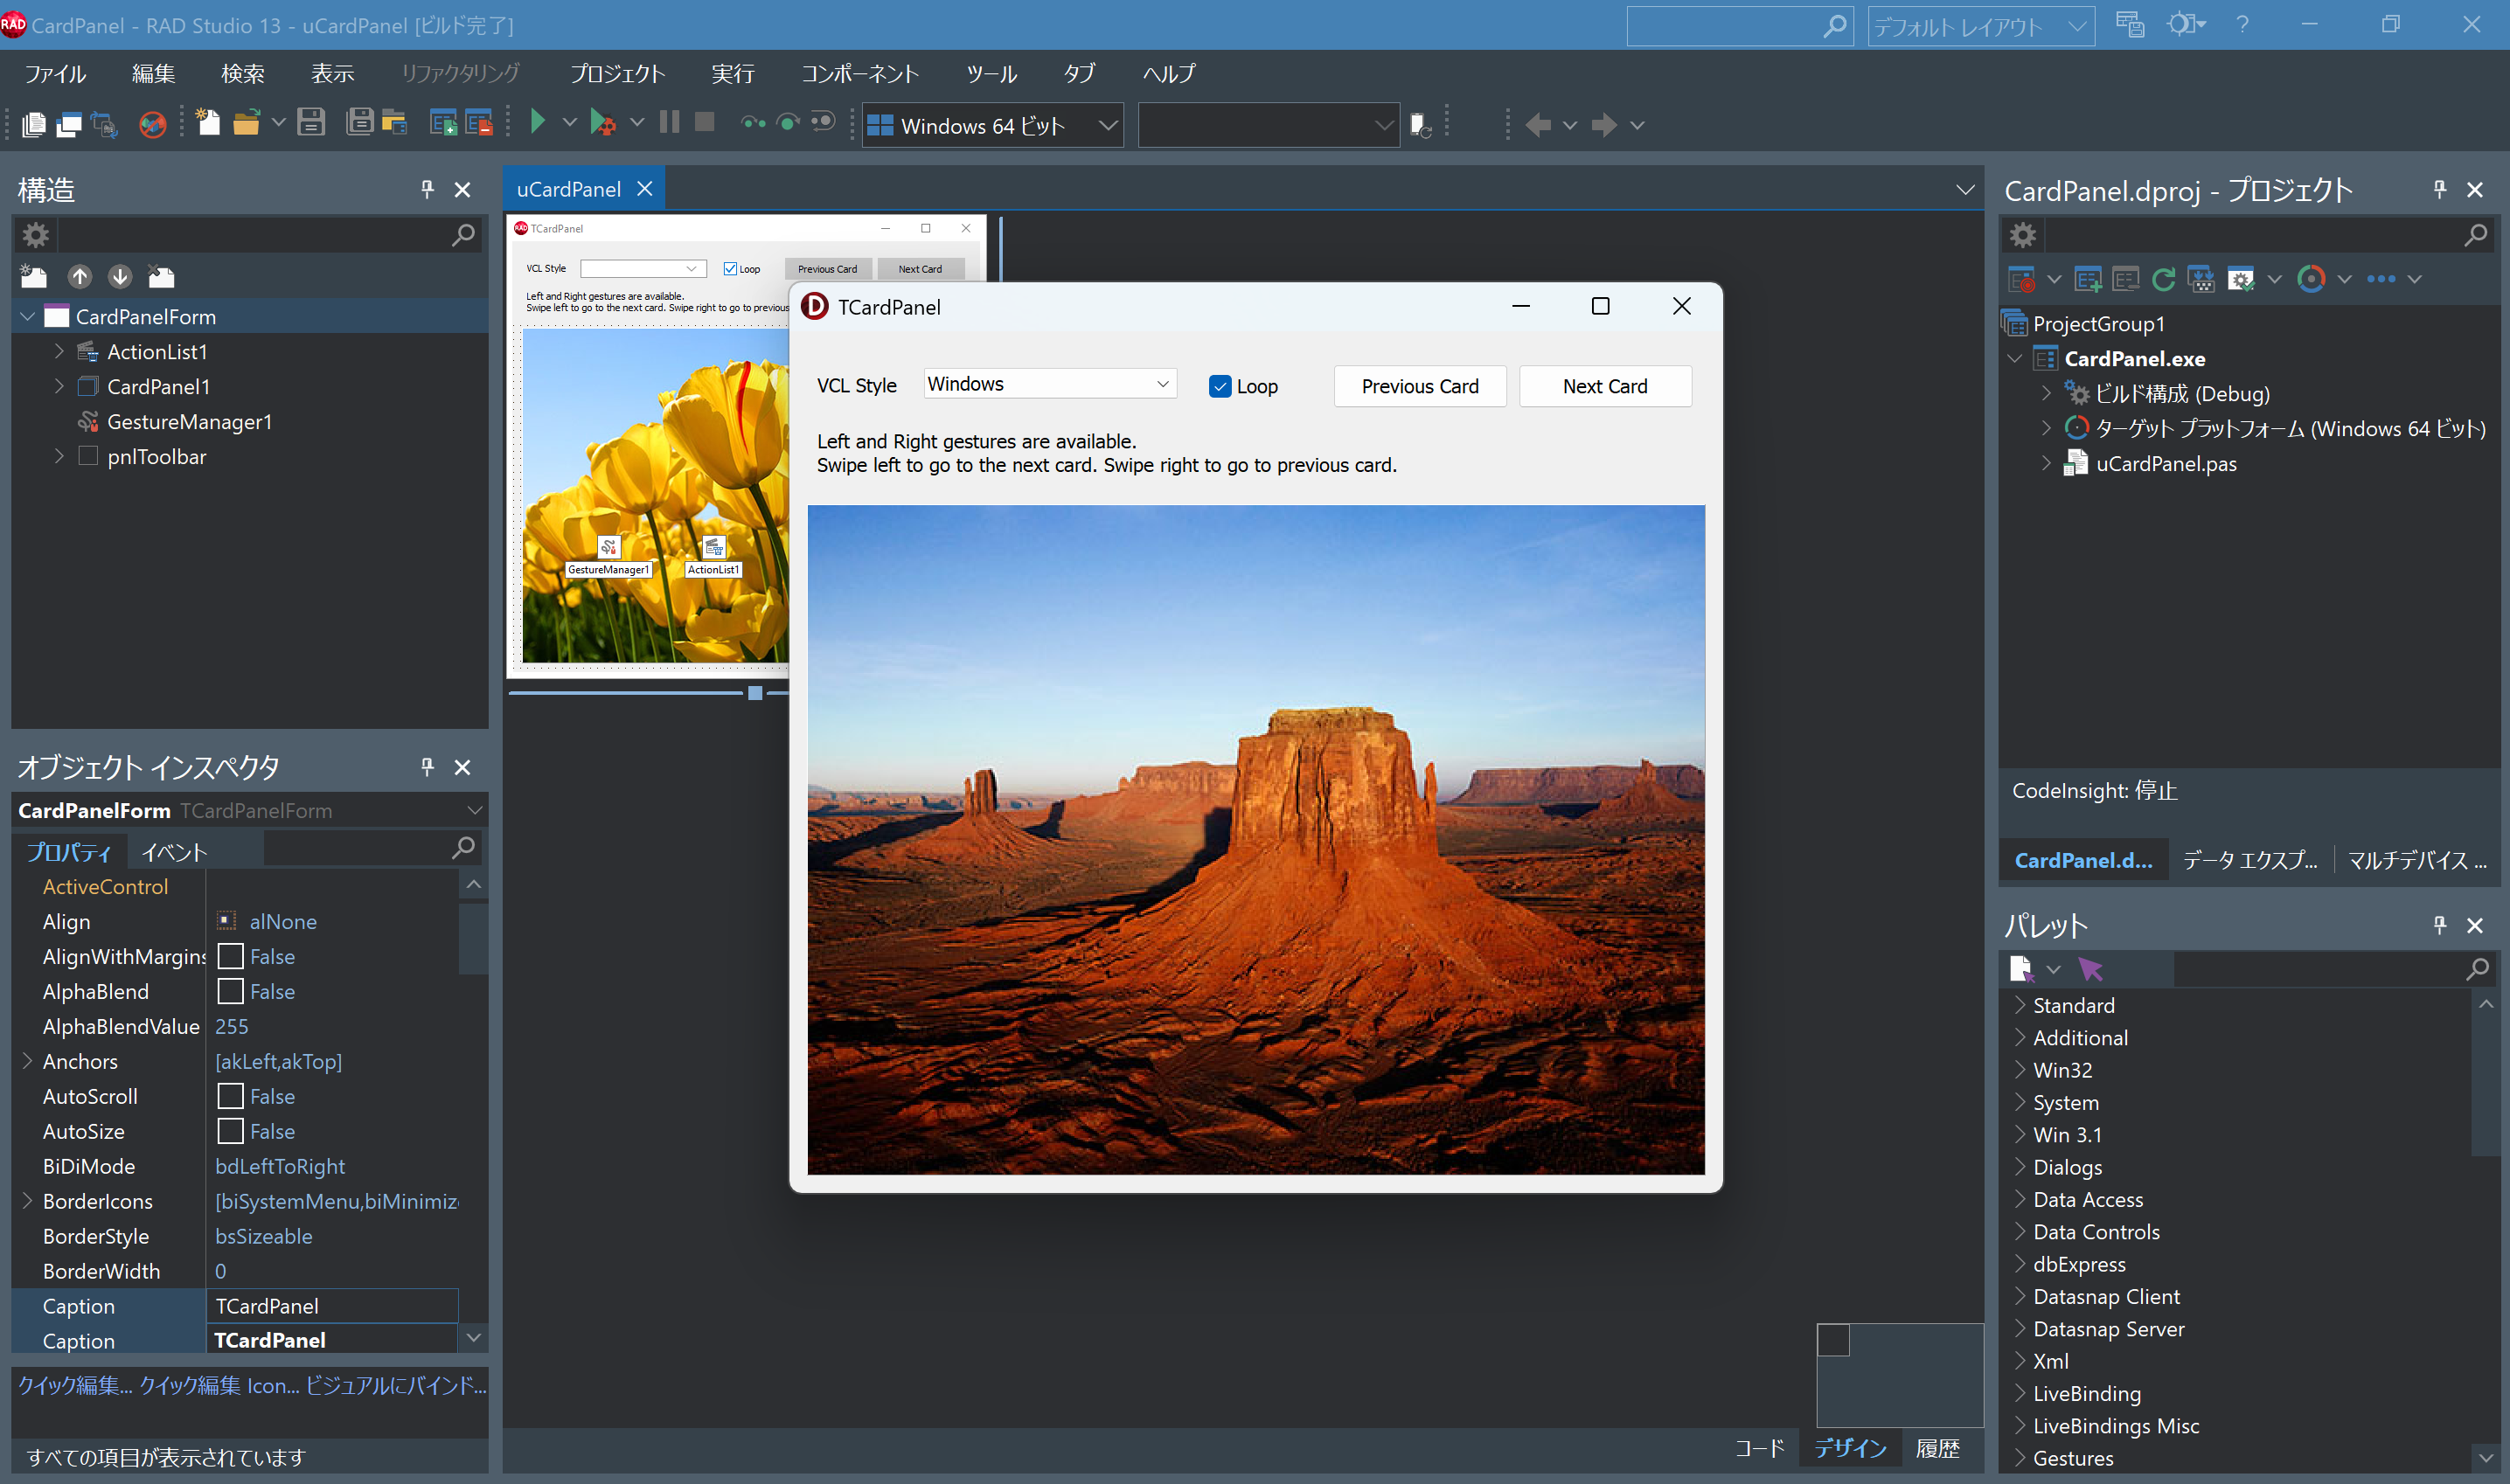Click the Next Card button
The image size is (2510, 1484).
[1604, 386]
